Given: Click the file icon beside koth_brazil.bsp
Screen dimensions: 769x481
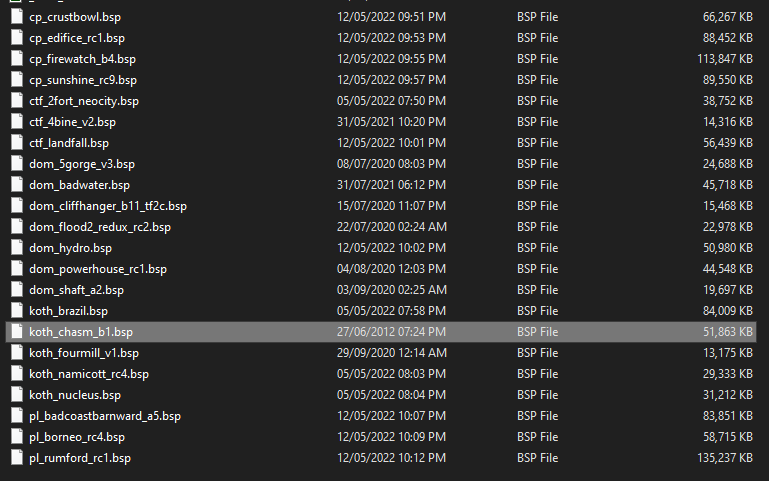Looking at the screenshot, I should [x=17, y=311].
